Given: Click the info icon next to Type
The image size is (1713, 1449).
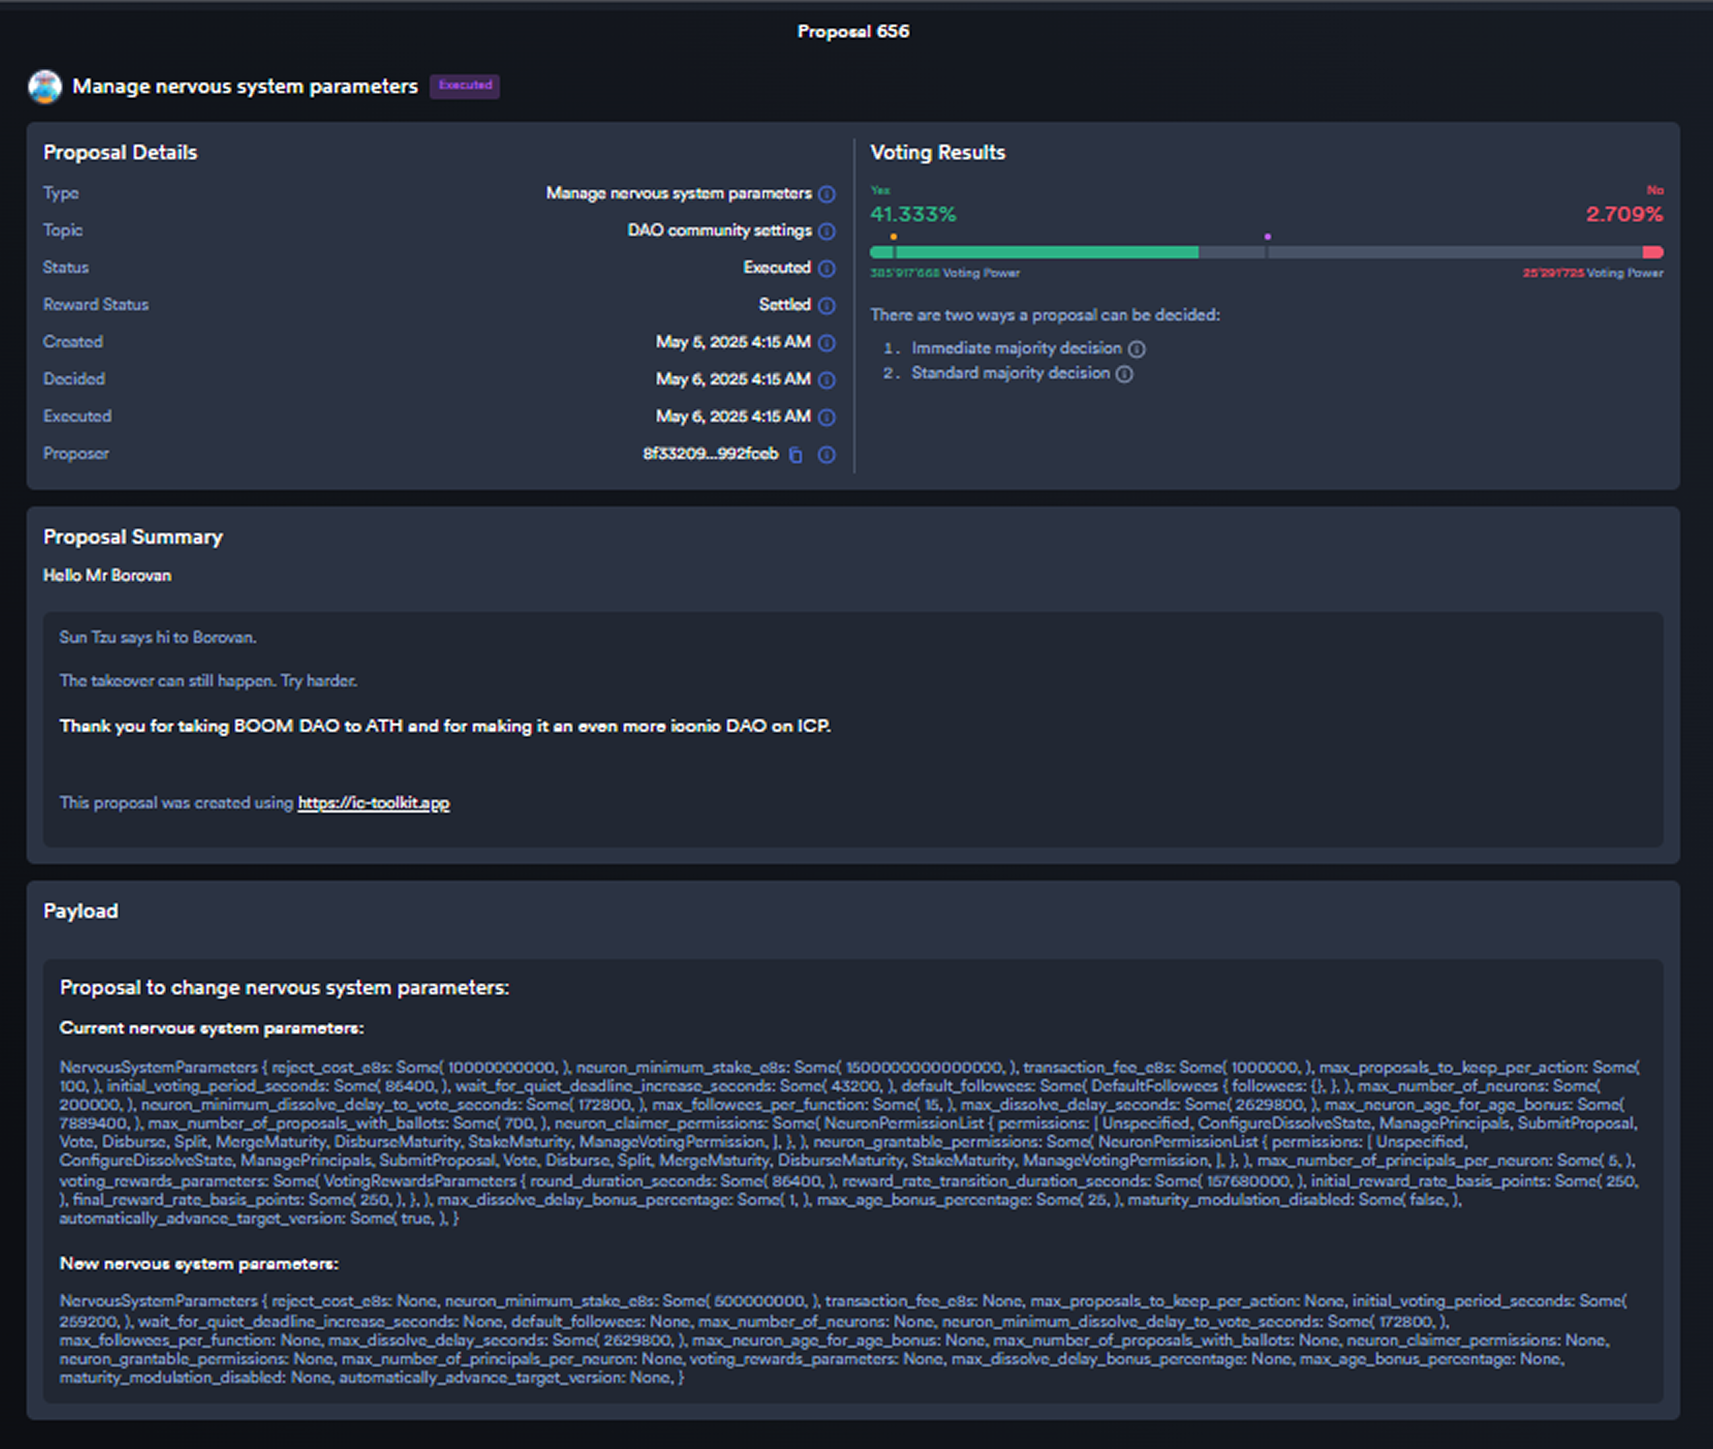Looking at the screenshot, I should (826, 194).
